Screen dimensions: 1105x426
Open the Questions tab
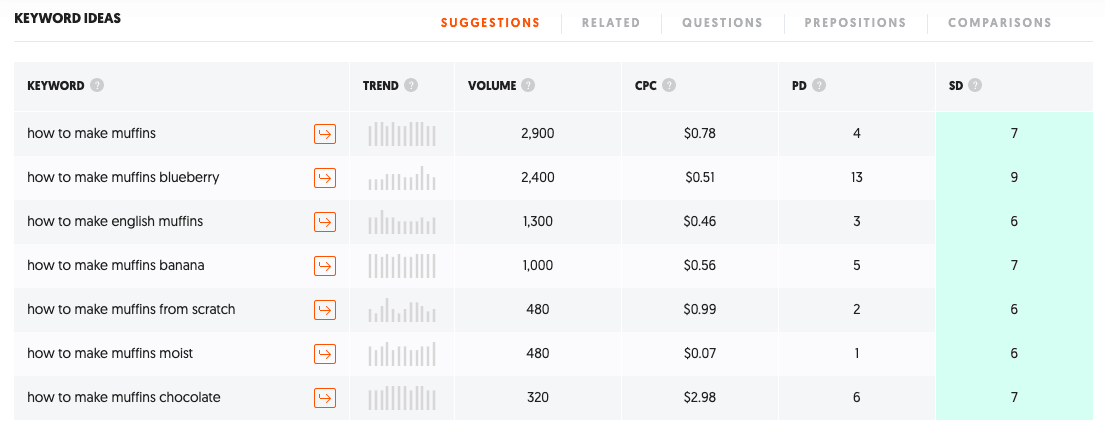coord(722,23)
